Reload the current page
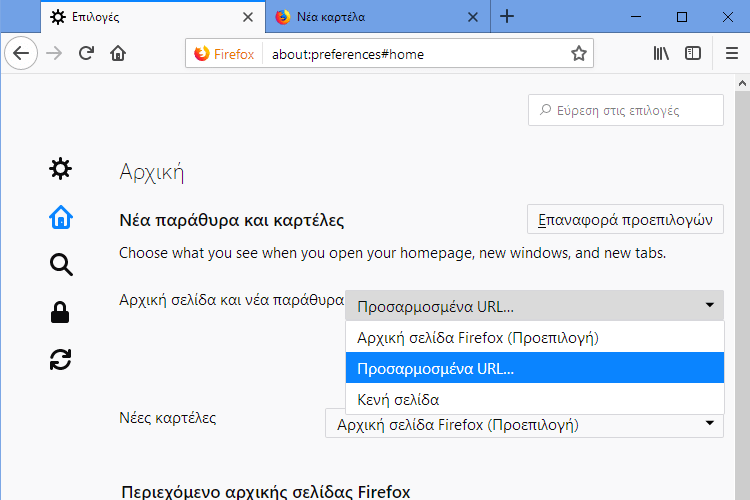Viewport: 750px width, 500px height. (86, 53)
